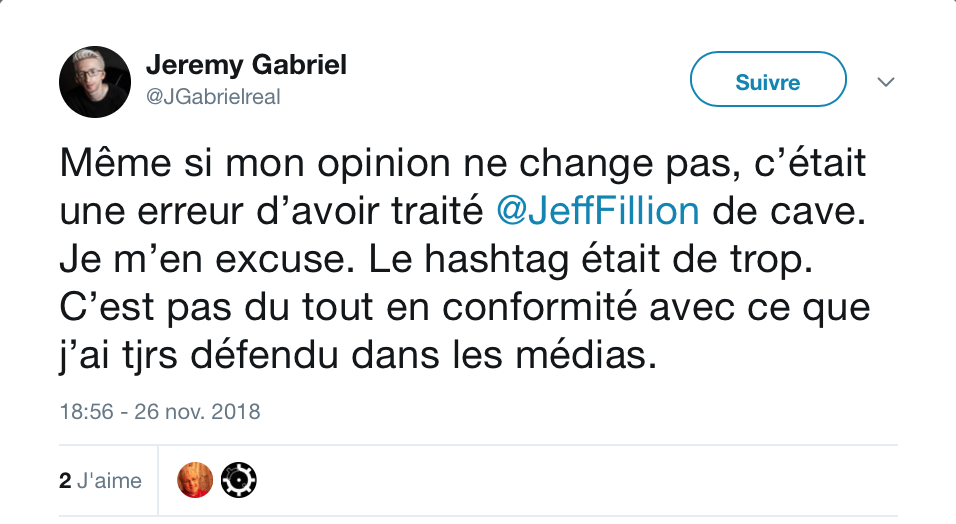Open Jeremy Gabriel's profile picture
The image size is (956, 524).
click(95, 82)
